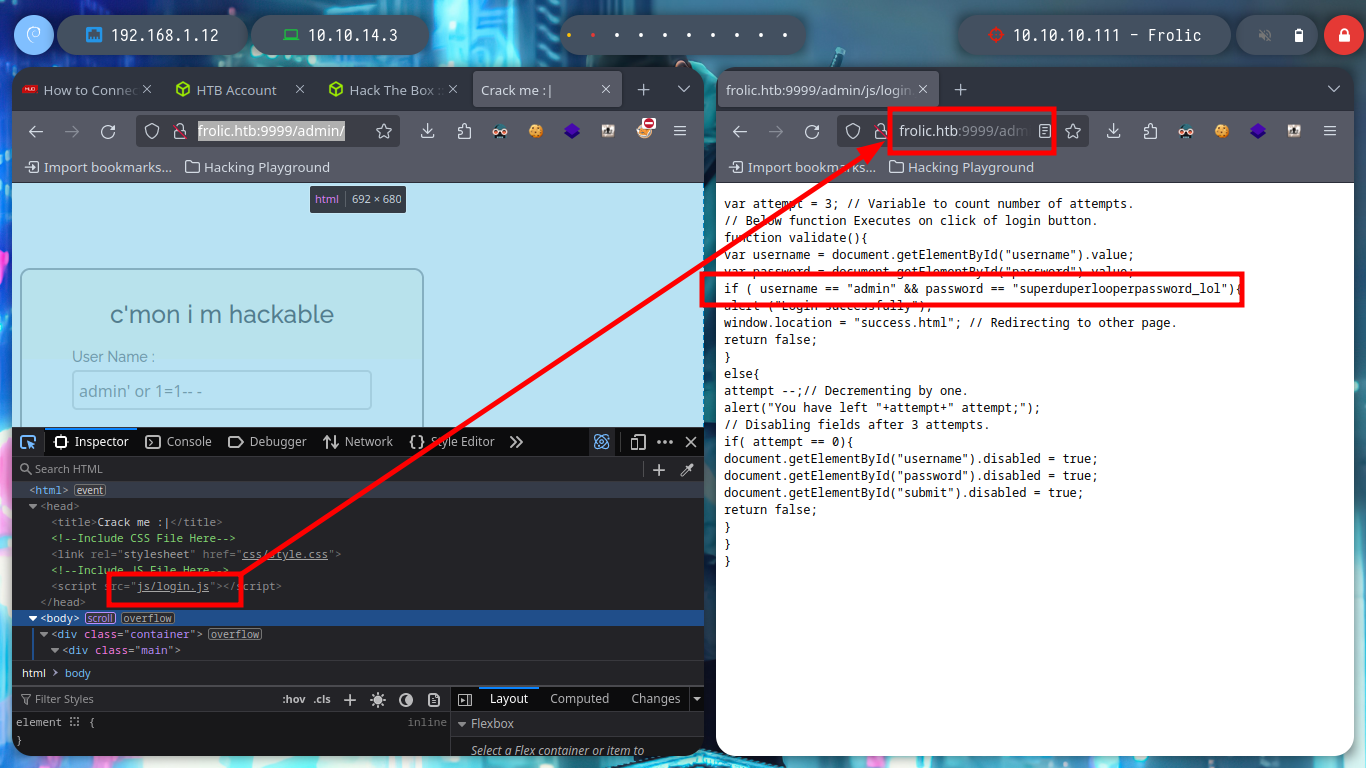Toggle the sidebar split pane icon

tap(464, 700)
